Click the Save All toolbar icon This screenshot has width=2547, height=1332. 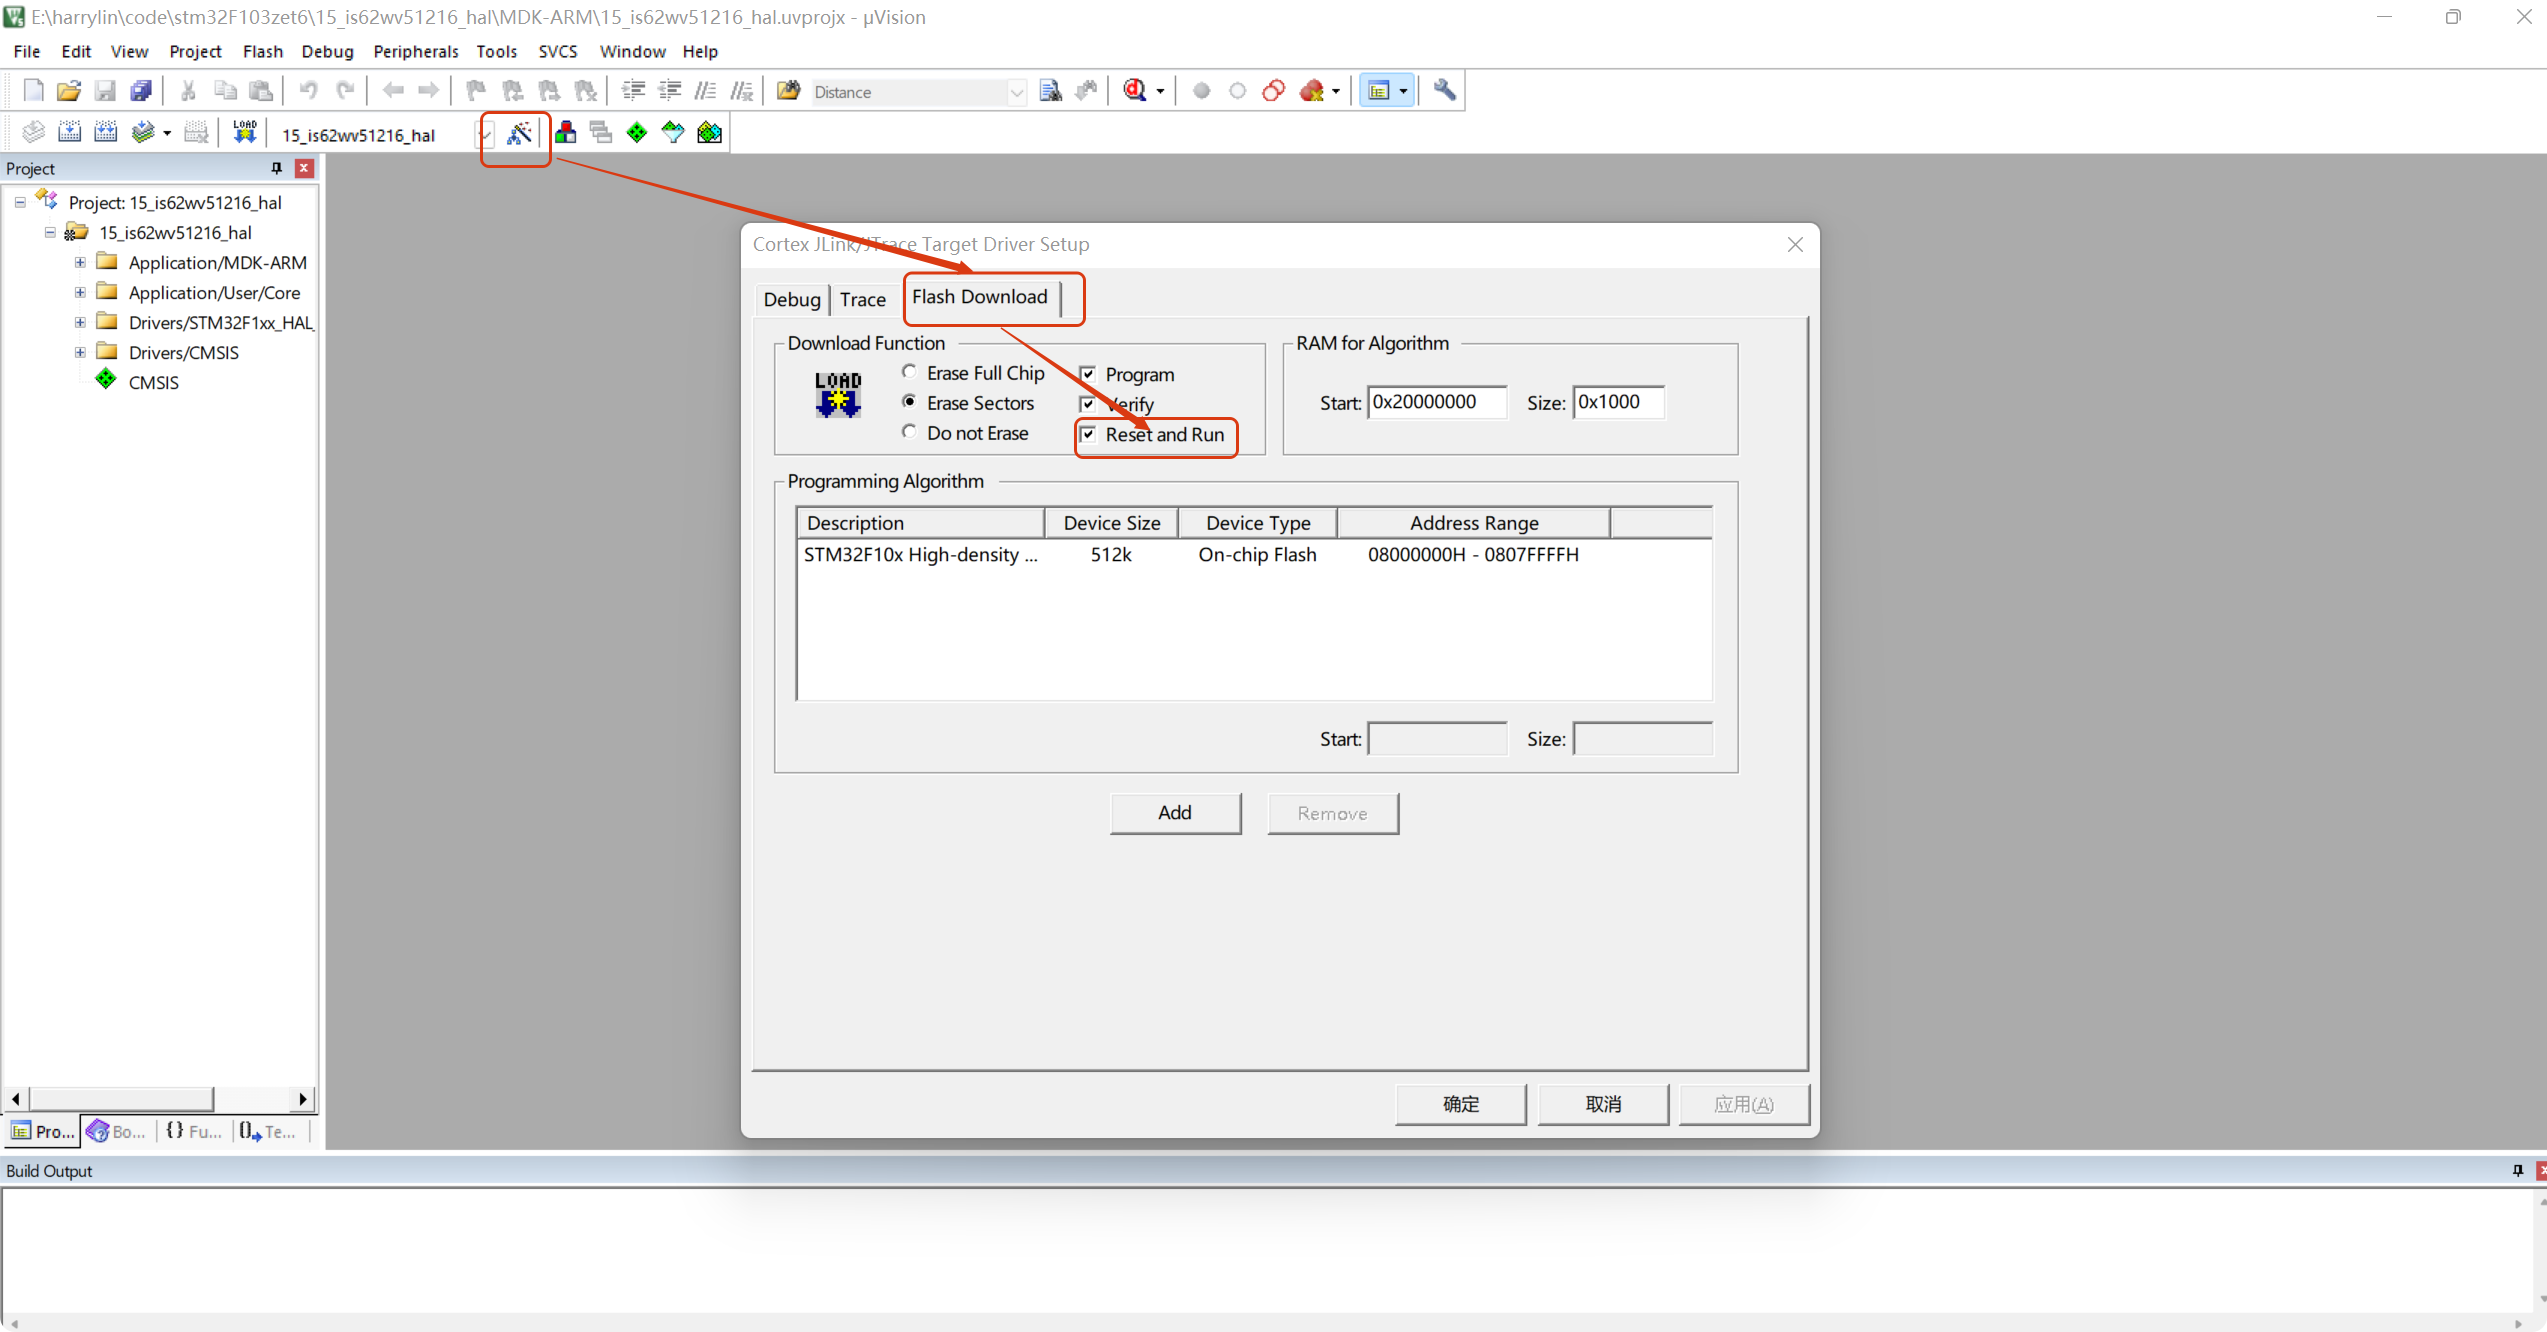tap(141, 91)
